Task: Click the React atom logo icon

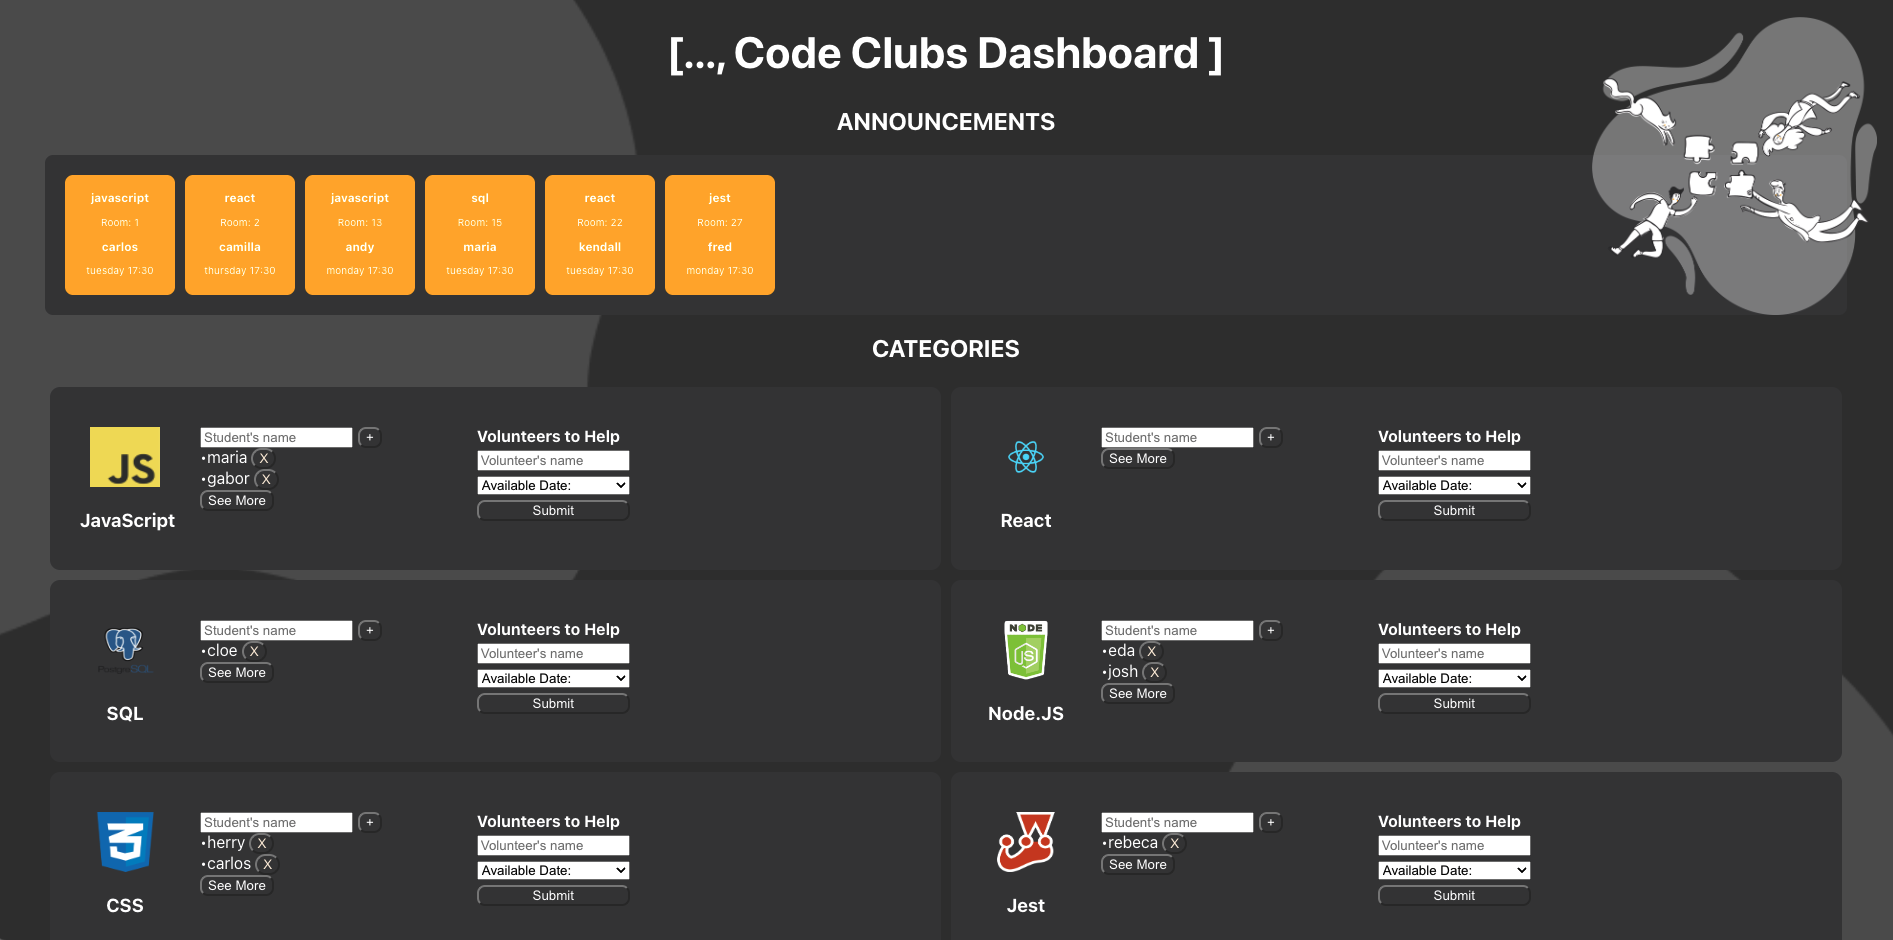Action: click(x=1026, y=457)
